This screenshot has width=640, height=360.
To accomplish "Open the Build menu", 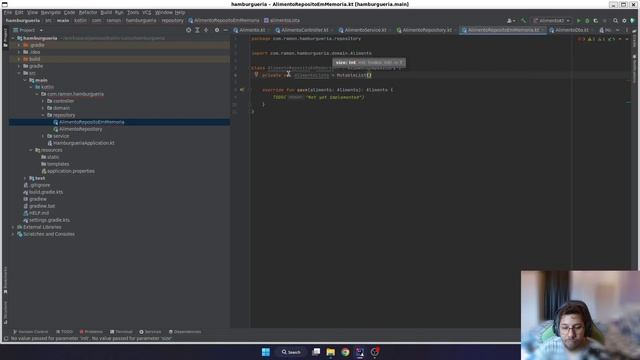I will (x=106, y=13).
